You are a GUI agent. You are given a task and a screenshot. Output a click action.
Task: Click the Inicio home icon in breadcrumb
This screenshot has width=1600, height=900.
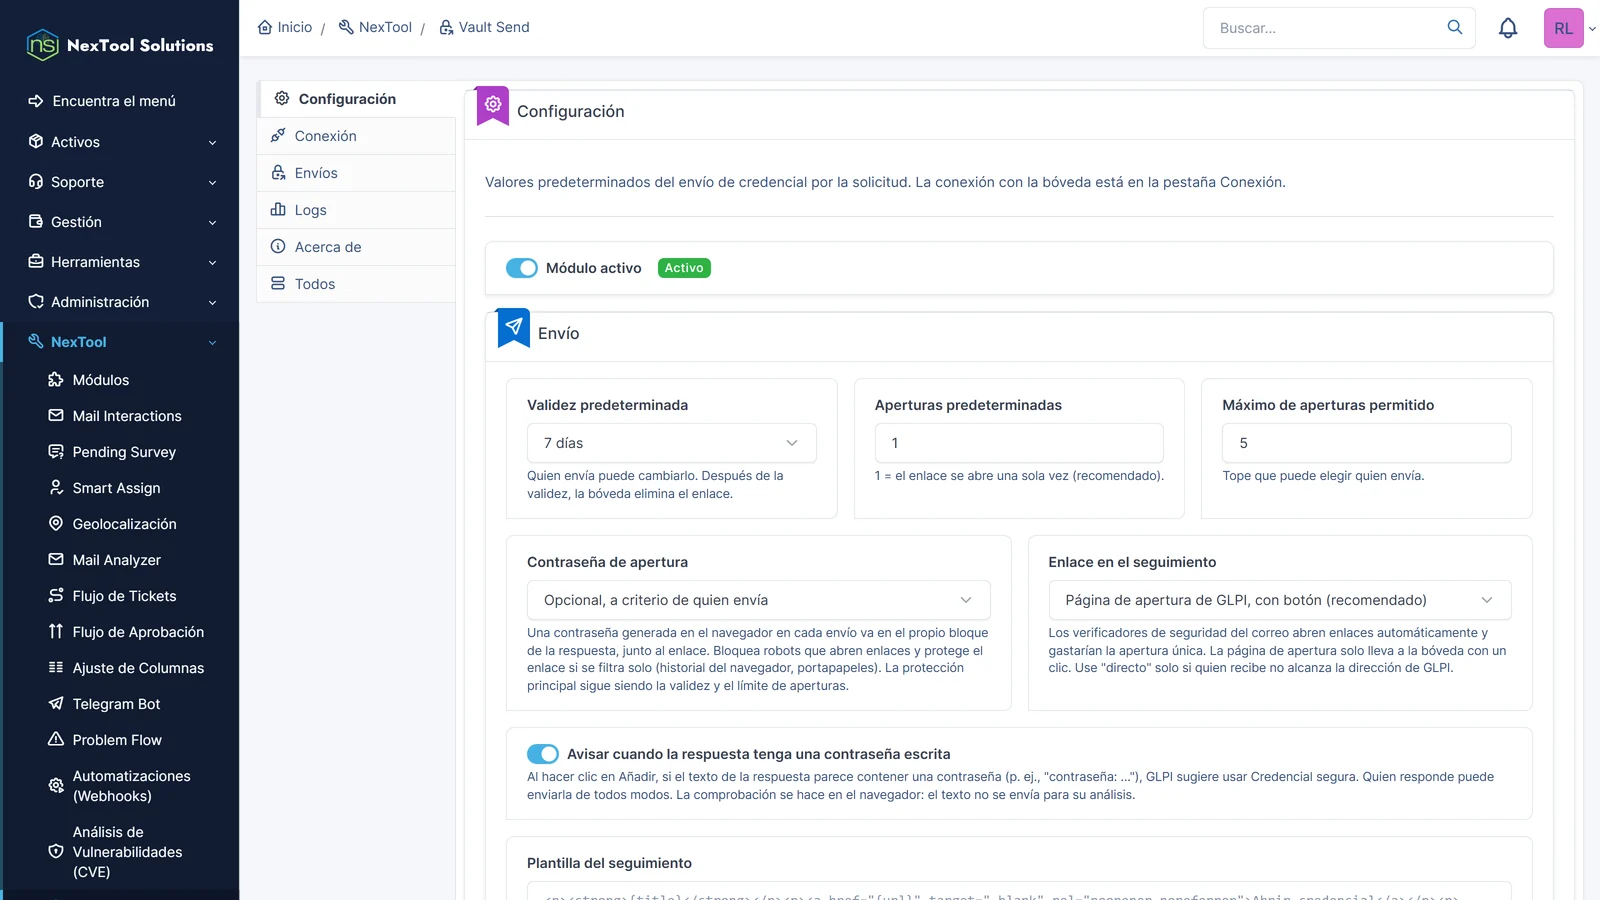tap(265, 27)
